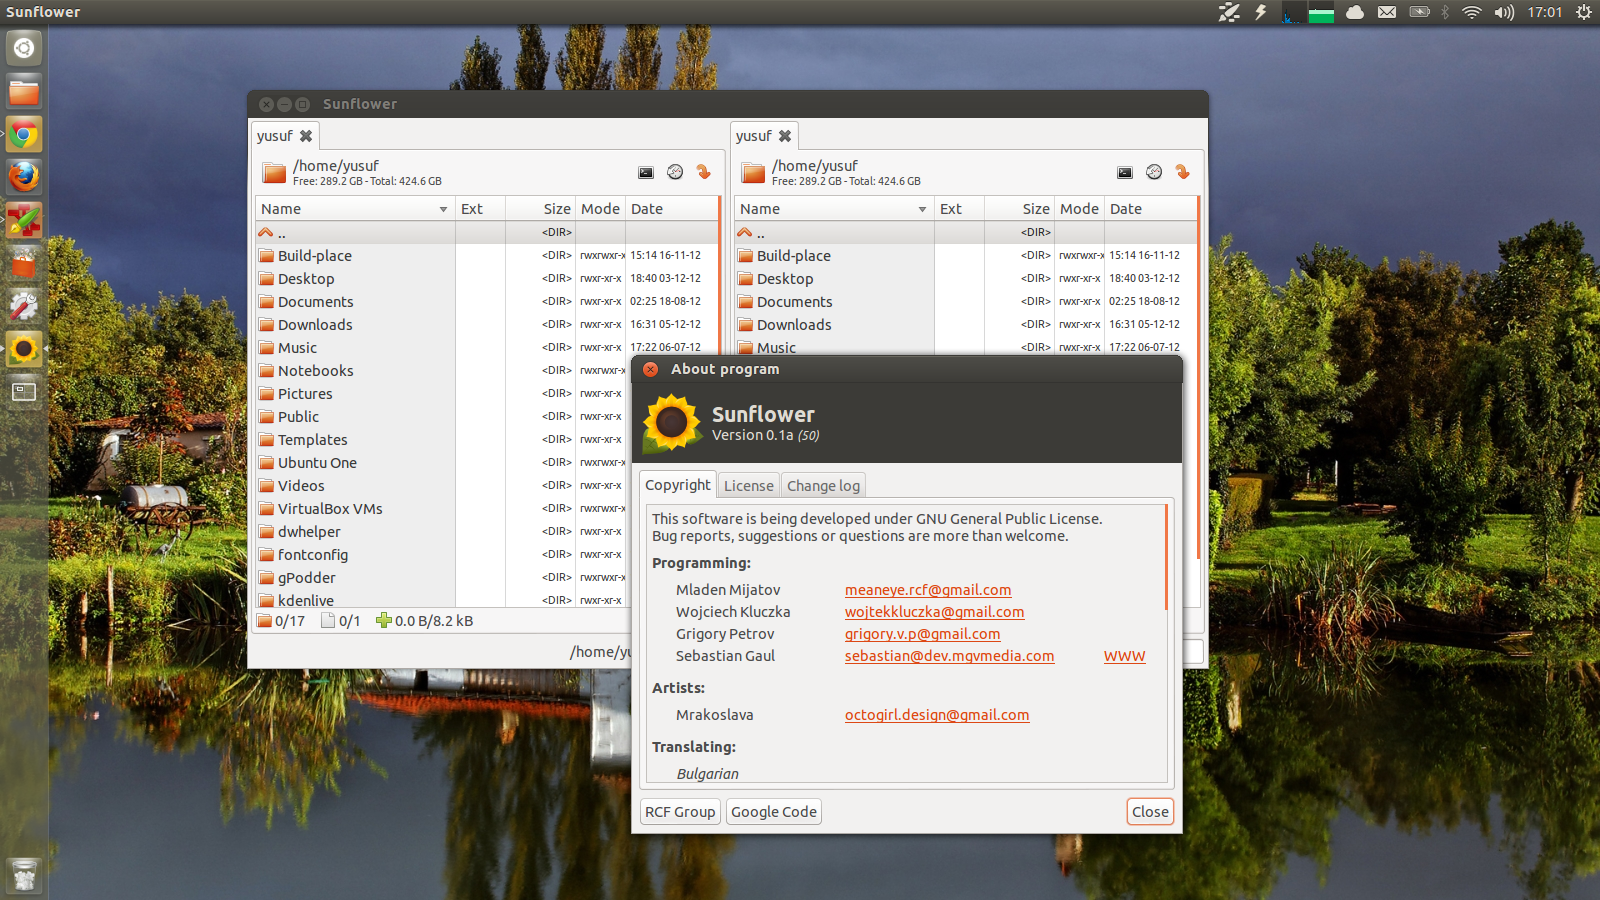Click the About dialog credits scrollbar
Viewport: 1600px width, 900px height.
coord(1166,557)
